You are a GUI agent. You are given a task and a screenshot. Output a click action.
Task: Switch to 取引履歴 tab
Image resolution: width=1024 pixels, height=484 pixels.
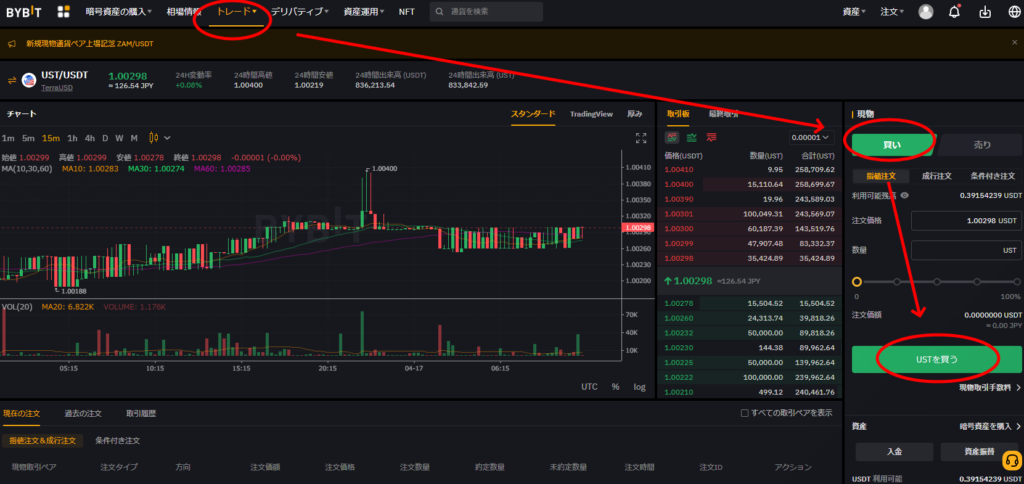(x=141, y=413)
